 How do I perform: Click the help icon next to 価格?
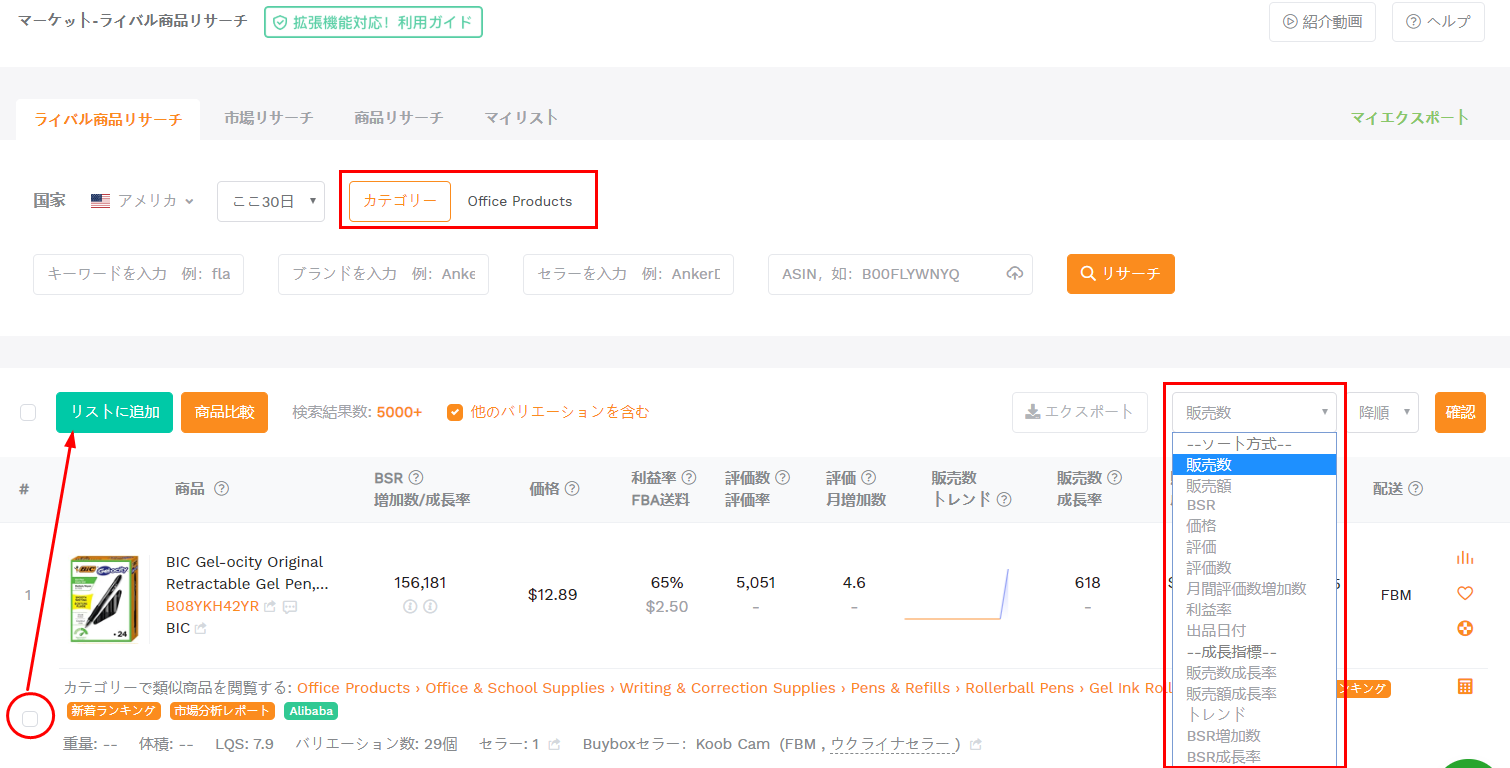pos(572,489)
